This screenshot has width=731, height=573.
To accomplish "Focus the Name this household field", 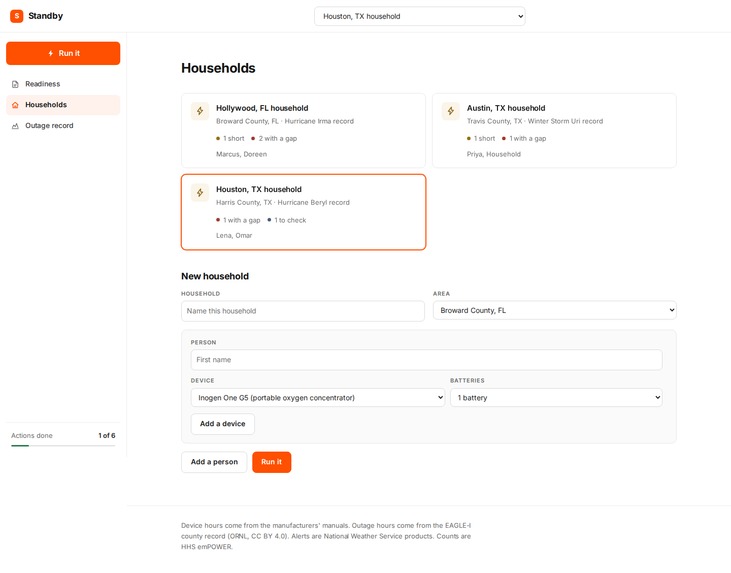I will (303, 311).
